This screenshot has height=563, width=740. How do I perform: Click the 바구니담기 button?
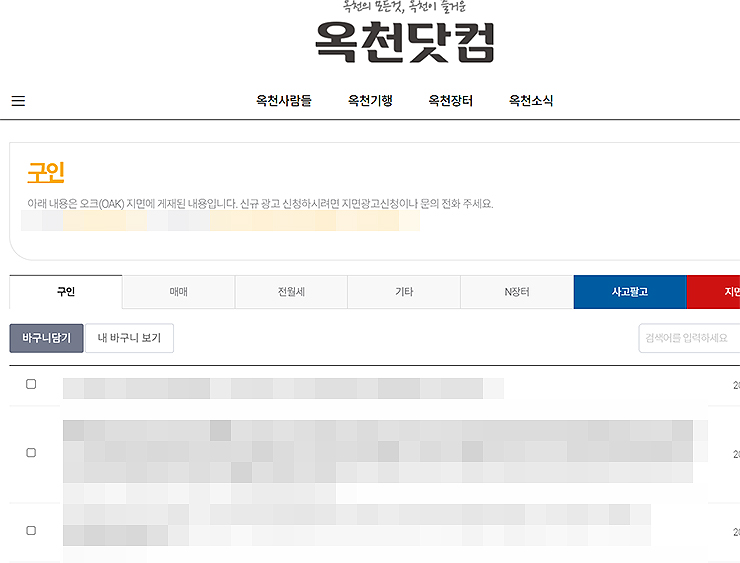click(x=46, y=338)
